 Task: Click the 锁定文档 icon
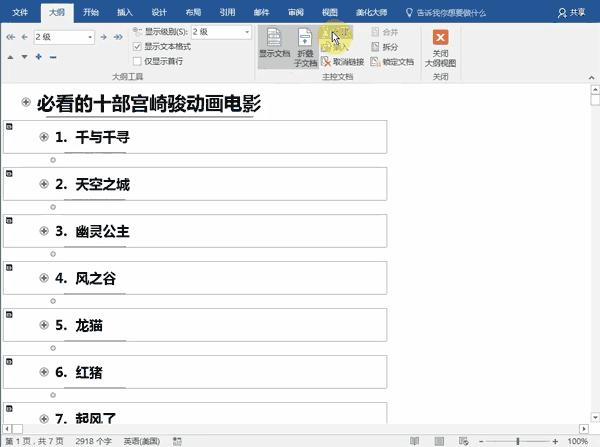click(x=375, y=62)
